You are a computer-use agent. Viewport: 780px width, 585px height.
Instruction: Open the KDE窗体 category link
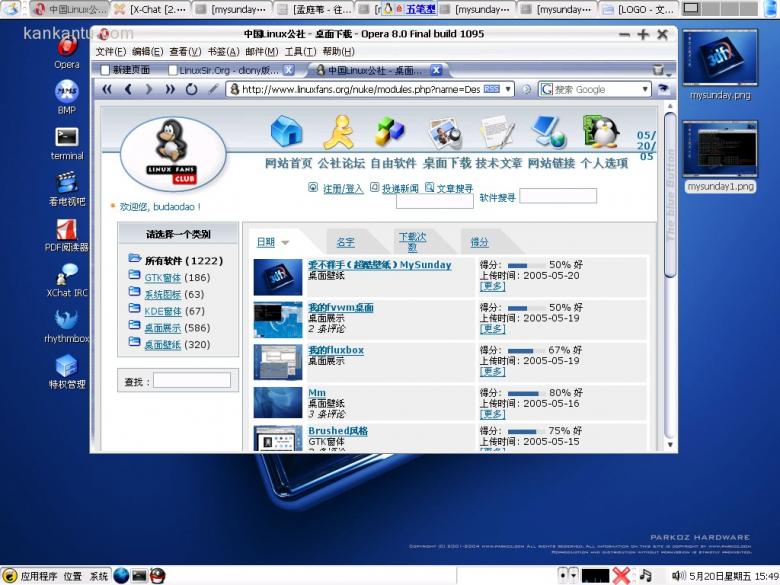tap(163, 311)
